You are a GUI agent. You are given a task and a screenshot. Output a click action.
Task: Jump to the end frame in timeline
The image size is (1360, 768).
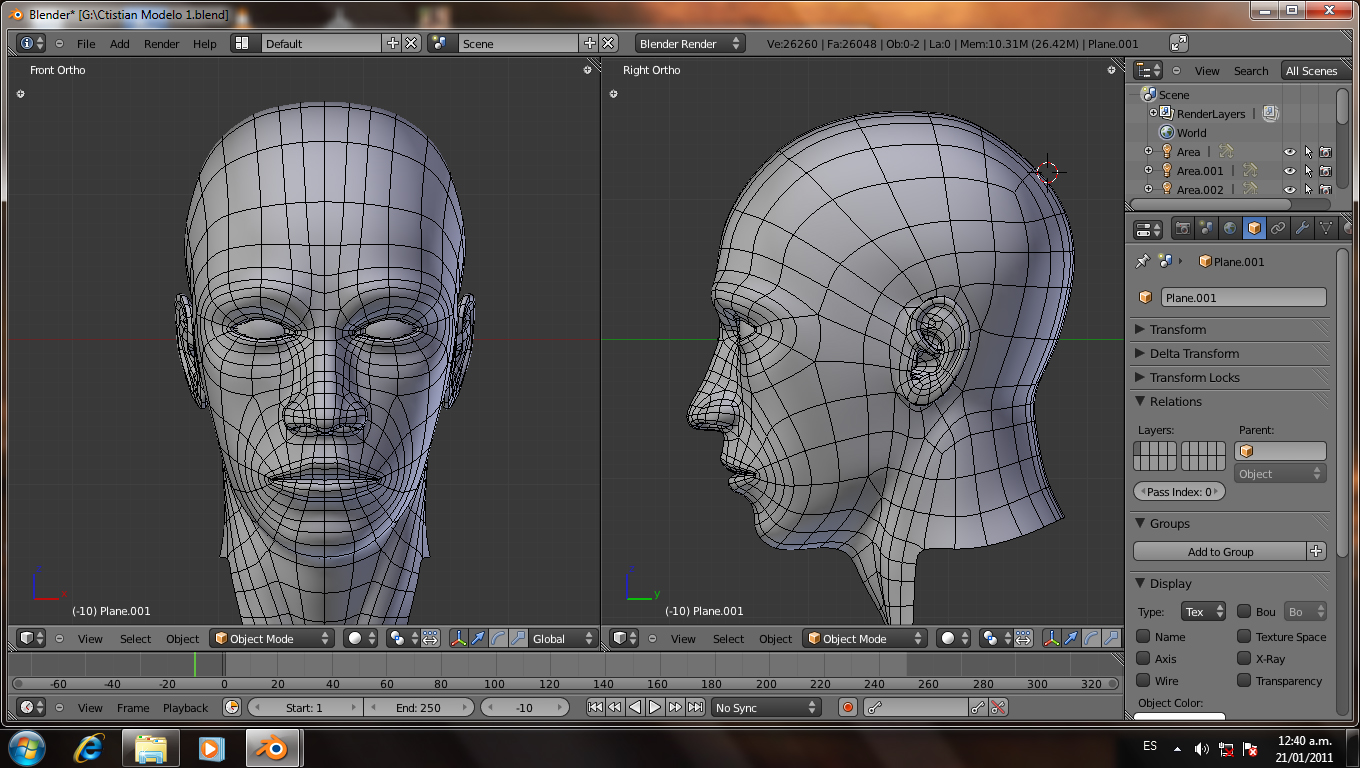tap(695, 707)
